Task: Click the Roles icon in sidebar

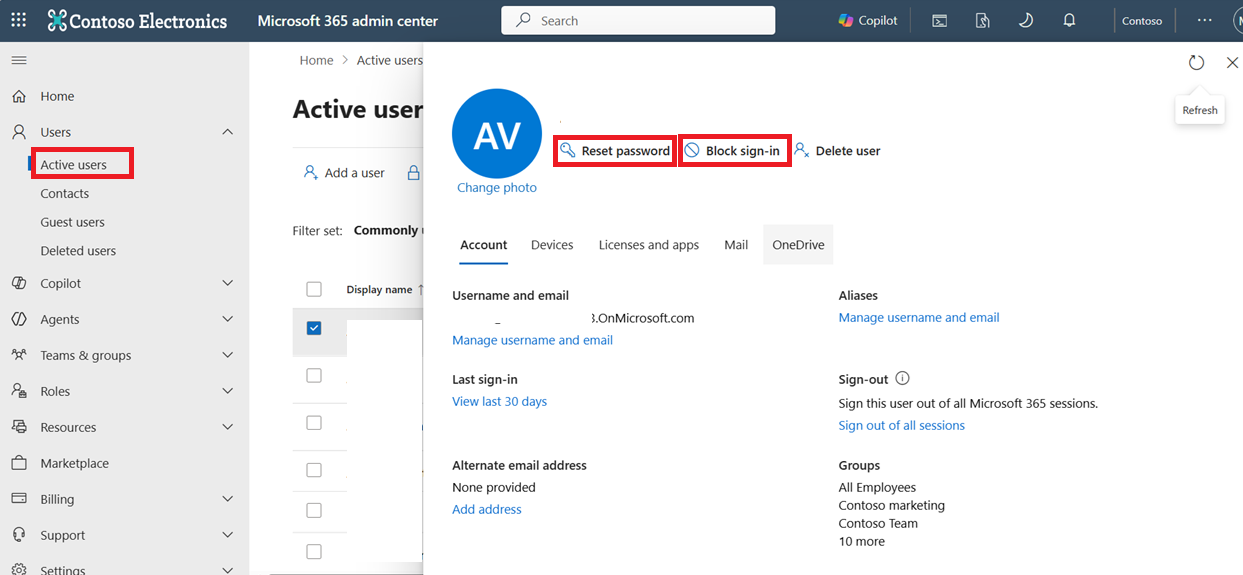Action: 19,391
